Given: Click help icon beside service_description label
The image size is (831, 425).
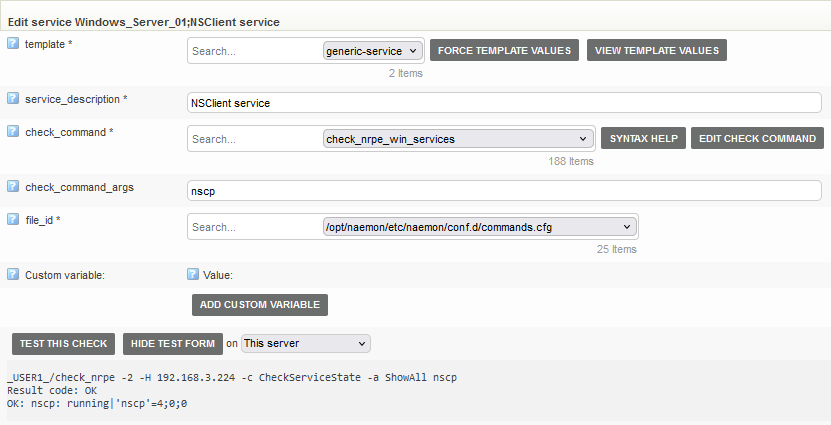Looking at the screenshot, I should pos(13,99).
